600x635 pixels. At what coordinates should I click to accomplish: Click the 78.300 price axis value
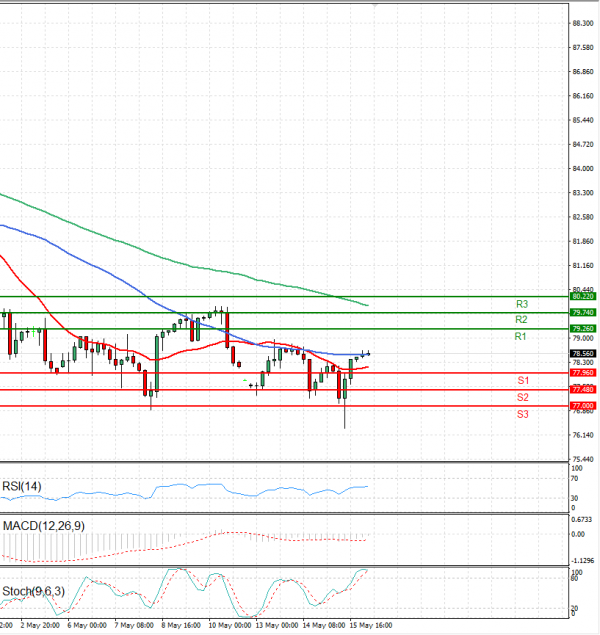pyautogui.click(x=583, y=362)
